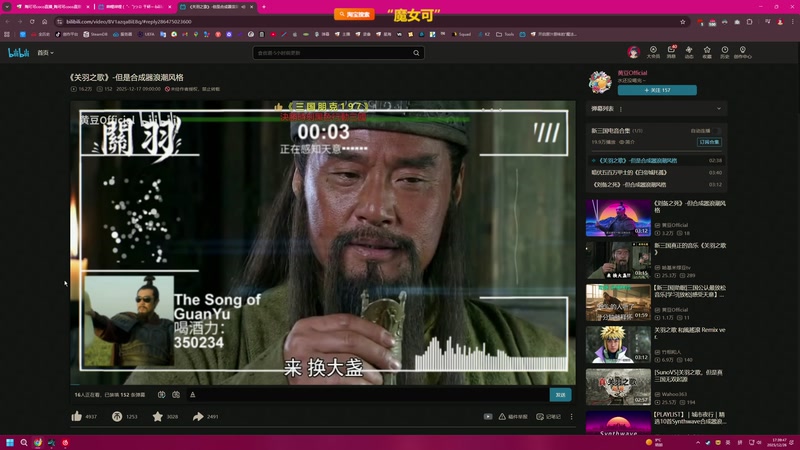The width and height of the screenshot is (800, 450).
Task: Open the Windows Start menu
Action: [10, 442]
